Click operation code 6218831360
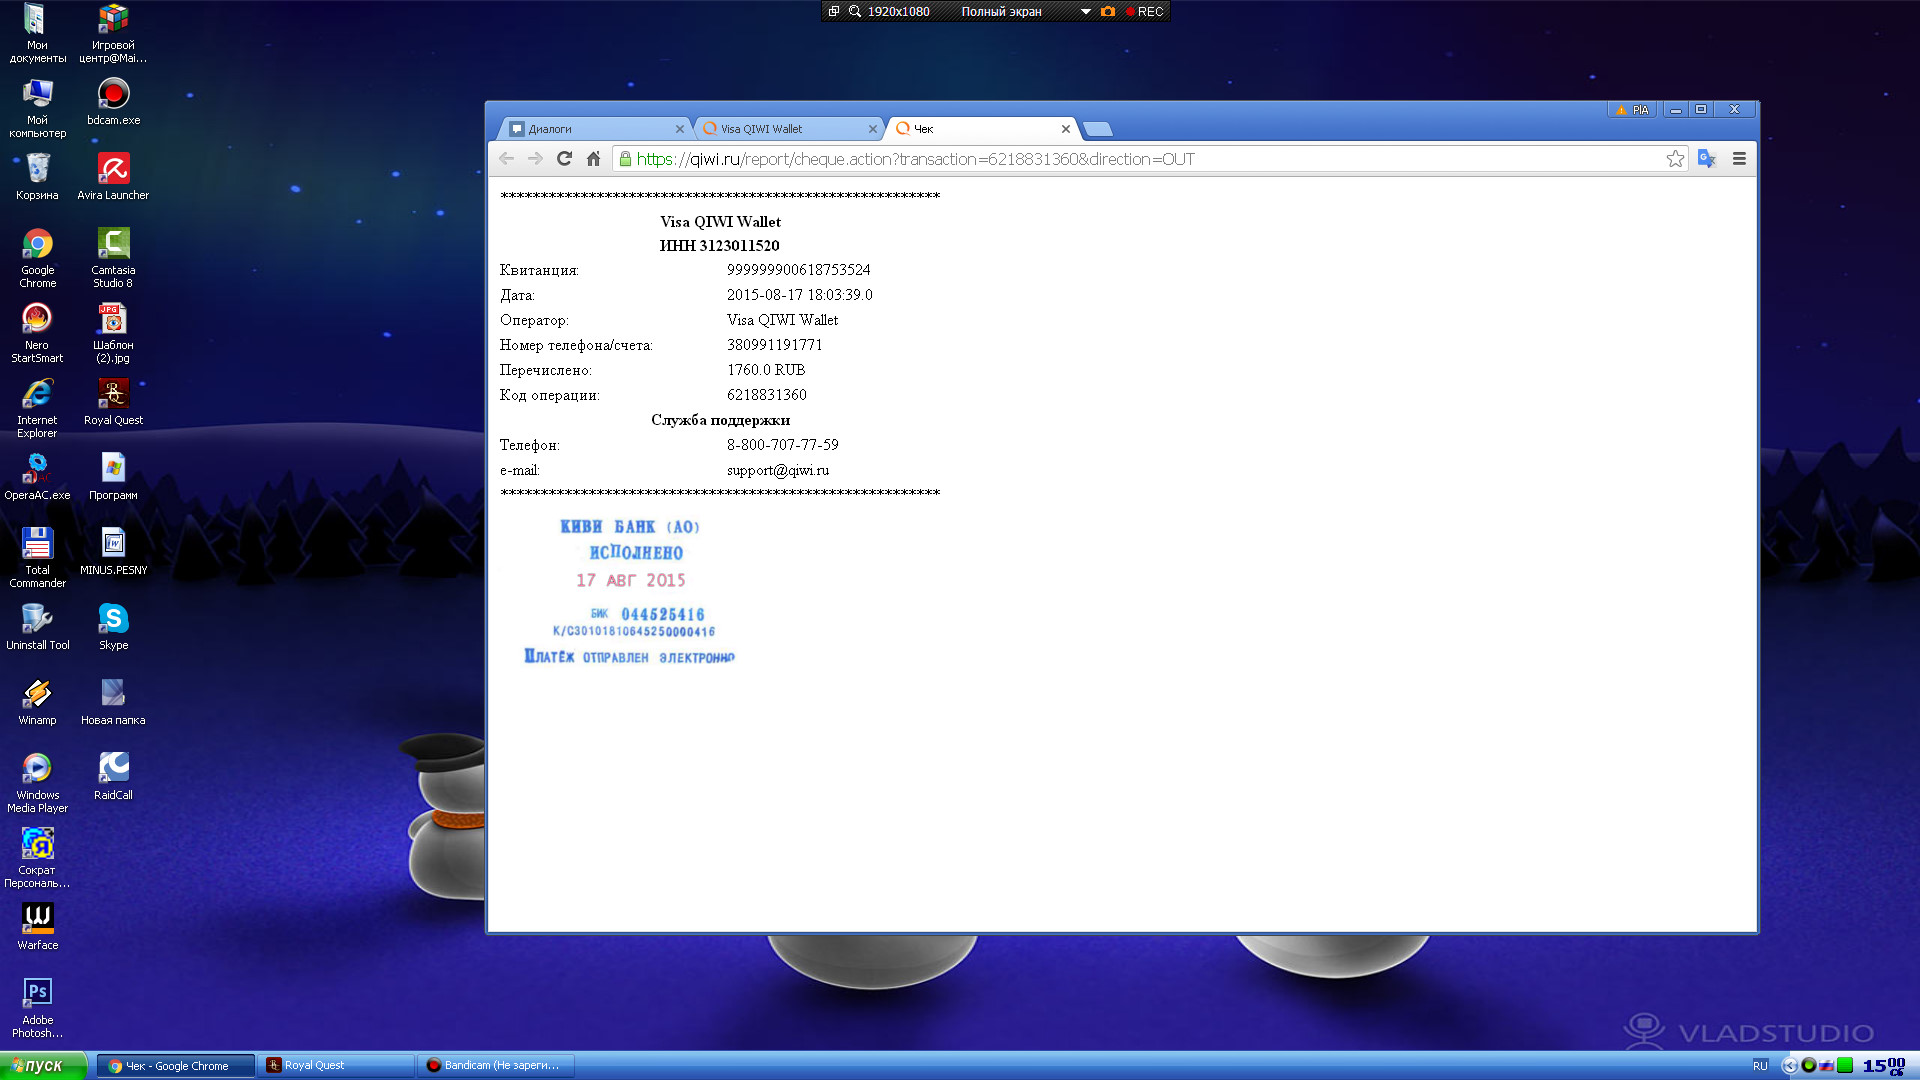Image resolution: width=1920 pixels, height=1080 pixels. pos(767,395)
